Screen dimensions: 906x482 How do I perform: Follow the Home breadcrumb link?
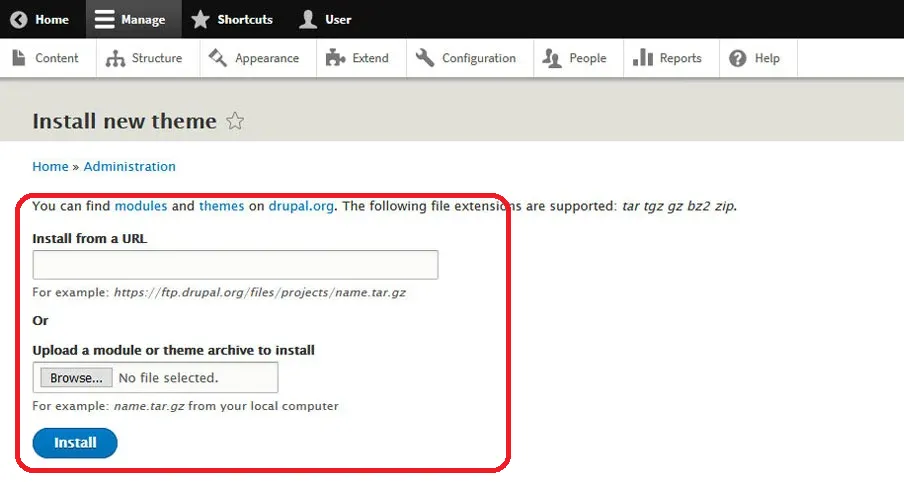50,166
